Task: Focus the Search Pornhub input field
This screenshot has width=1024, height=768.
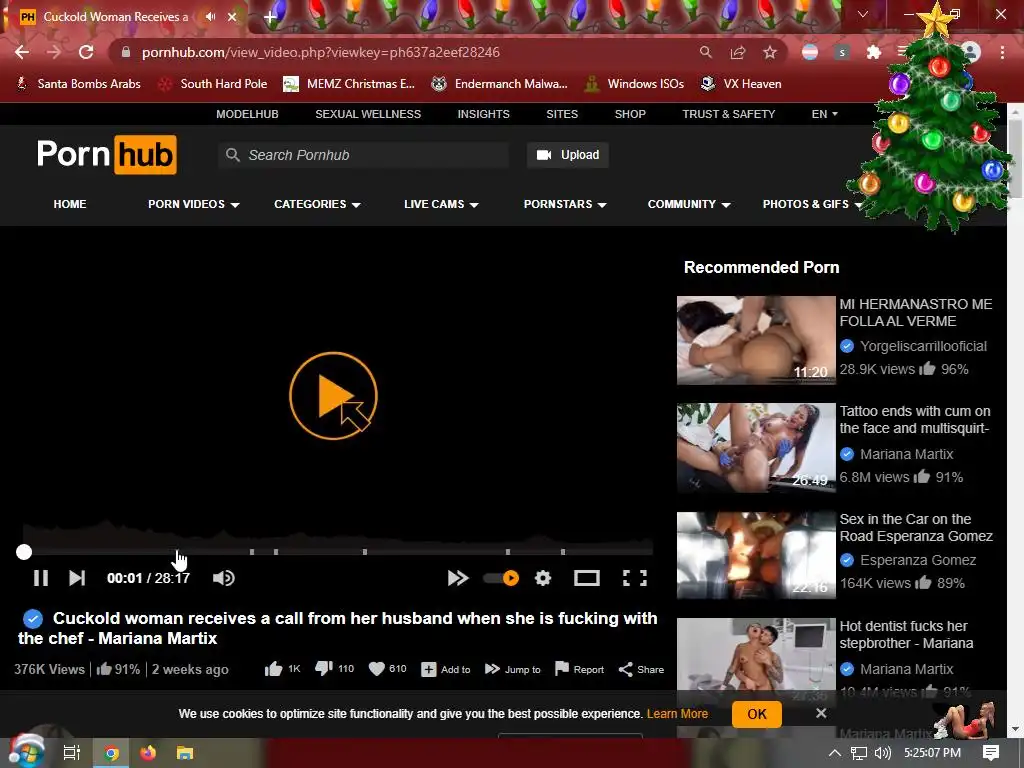Action: click(364, 155)
